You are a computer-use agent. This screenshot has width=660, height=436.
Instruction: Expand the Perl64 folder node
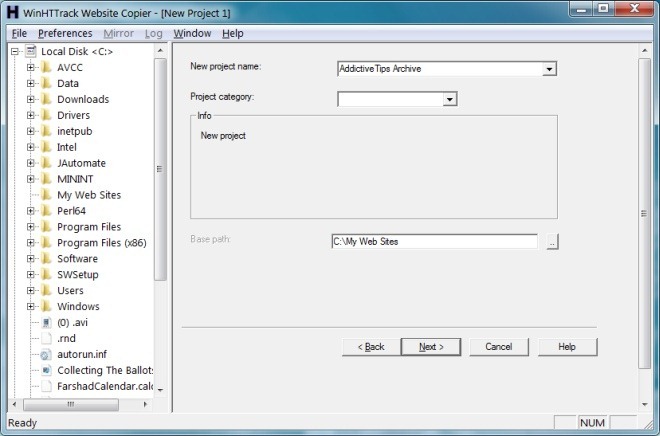[x=30, y=211]
